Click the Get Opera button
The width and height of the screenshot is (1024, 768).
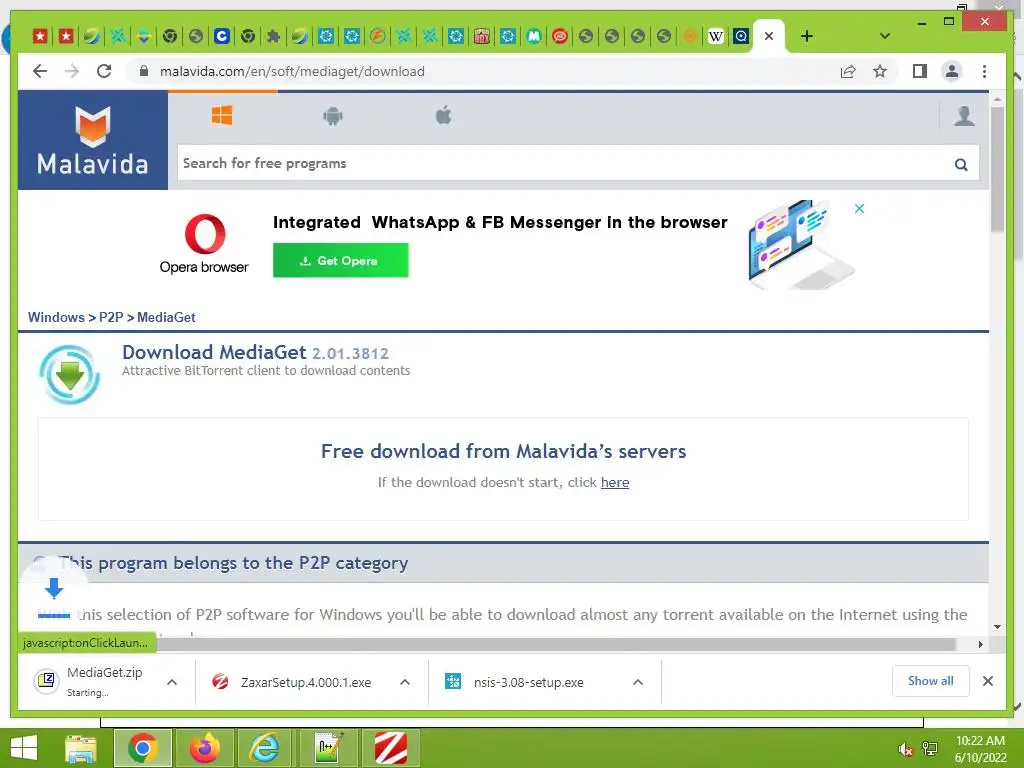coord(340,261)
